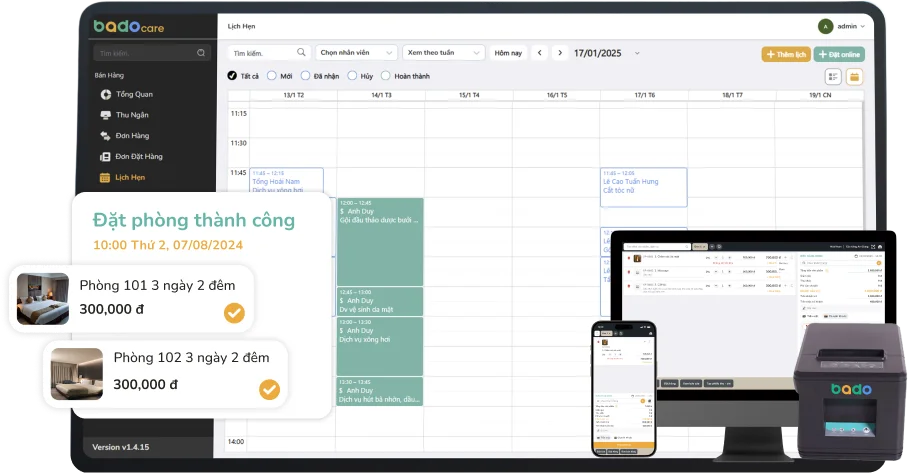Expand the 17/01/2025 date picker
Screen dimensions: 914x474
point(637,53)
